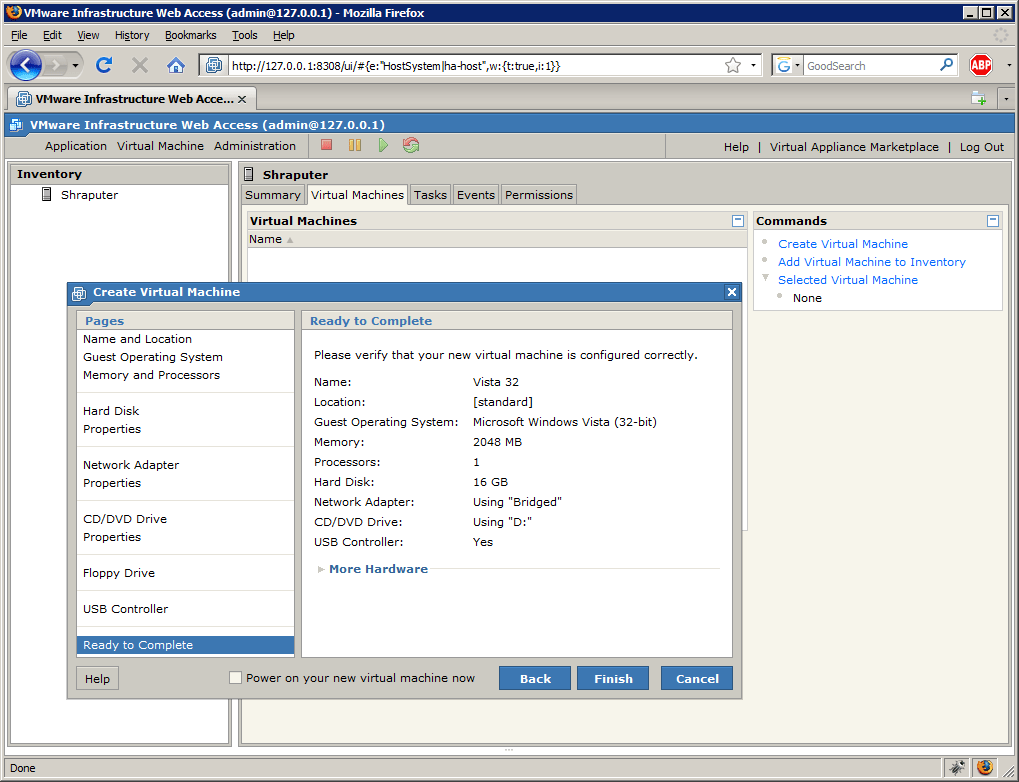Screen dimensions: 1019x782
Task: Click the Reset virtual machine icon
Action: click(x=411, y=145)
